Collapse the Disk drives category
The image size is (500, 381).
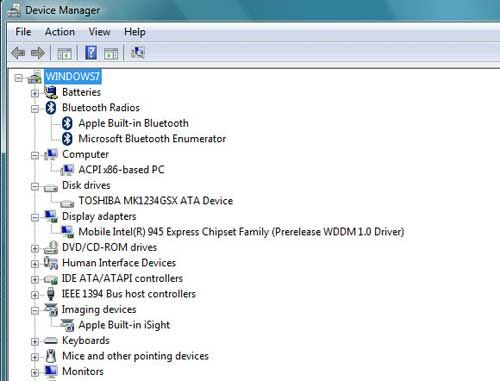point(35,186)
